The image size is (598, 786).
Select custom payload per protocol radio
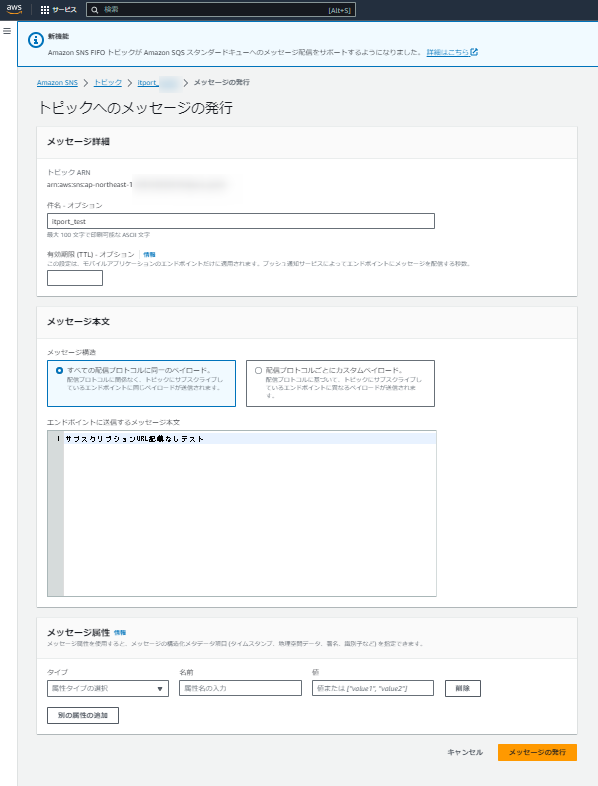coord(259,370)
